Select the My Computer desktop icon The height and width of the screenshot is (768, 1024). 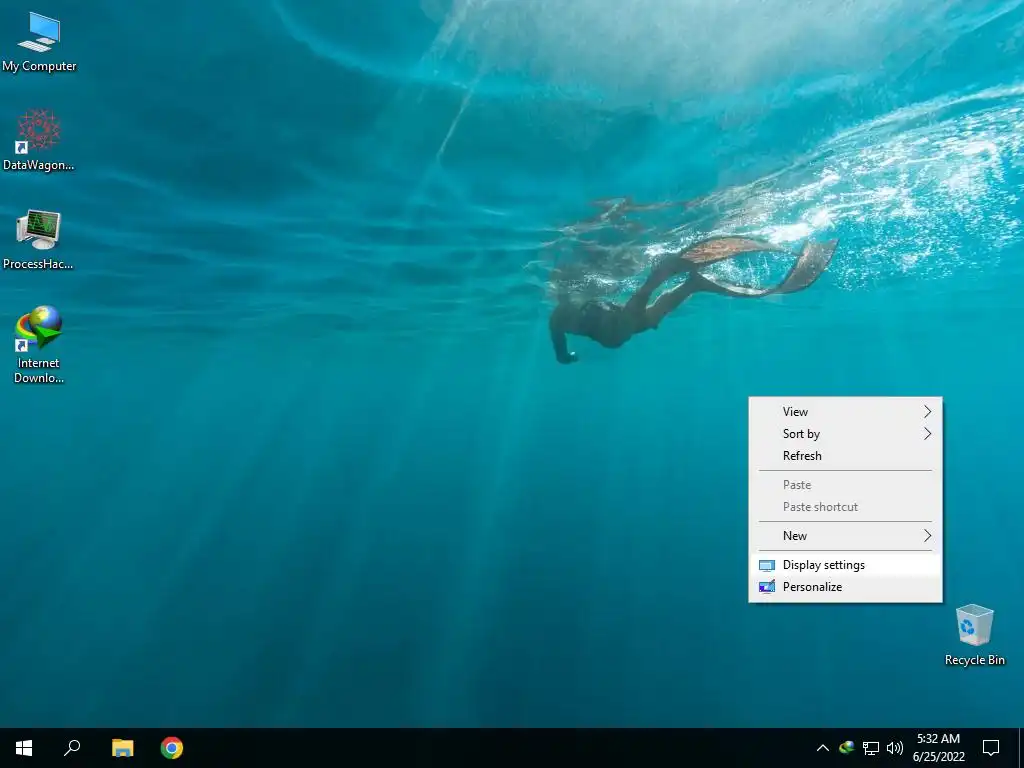pyautogui.click(x=39, y=41)
